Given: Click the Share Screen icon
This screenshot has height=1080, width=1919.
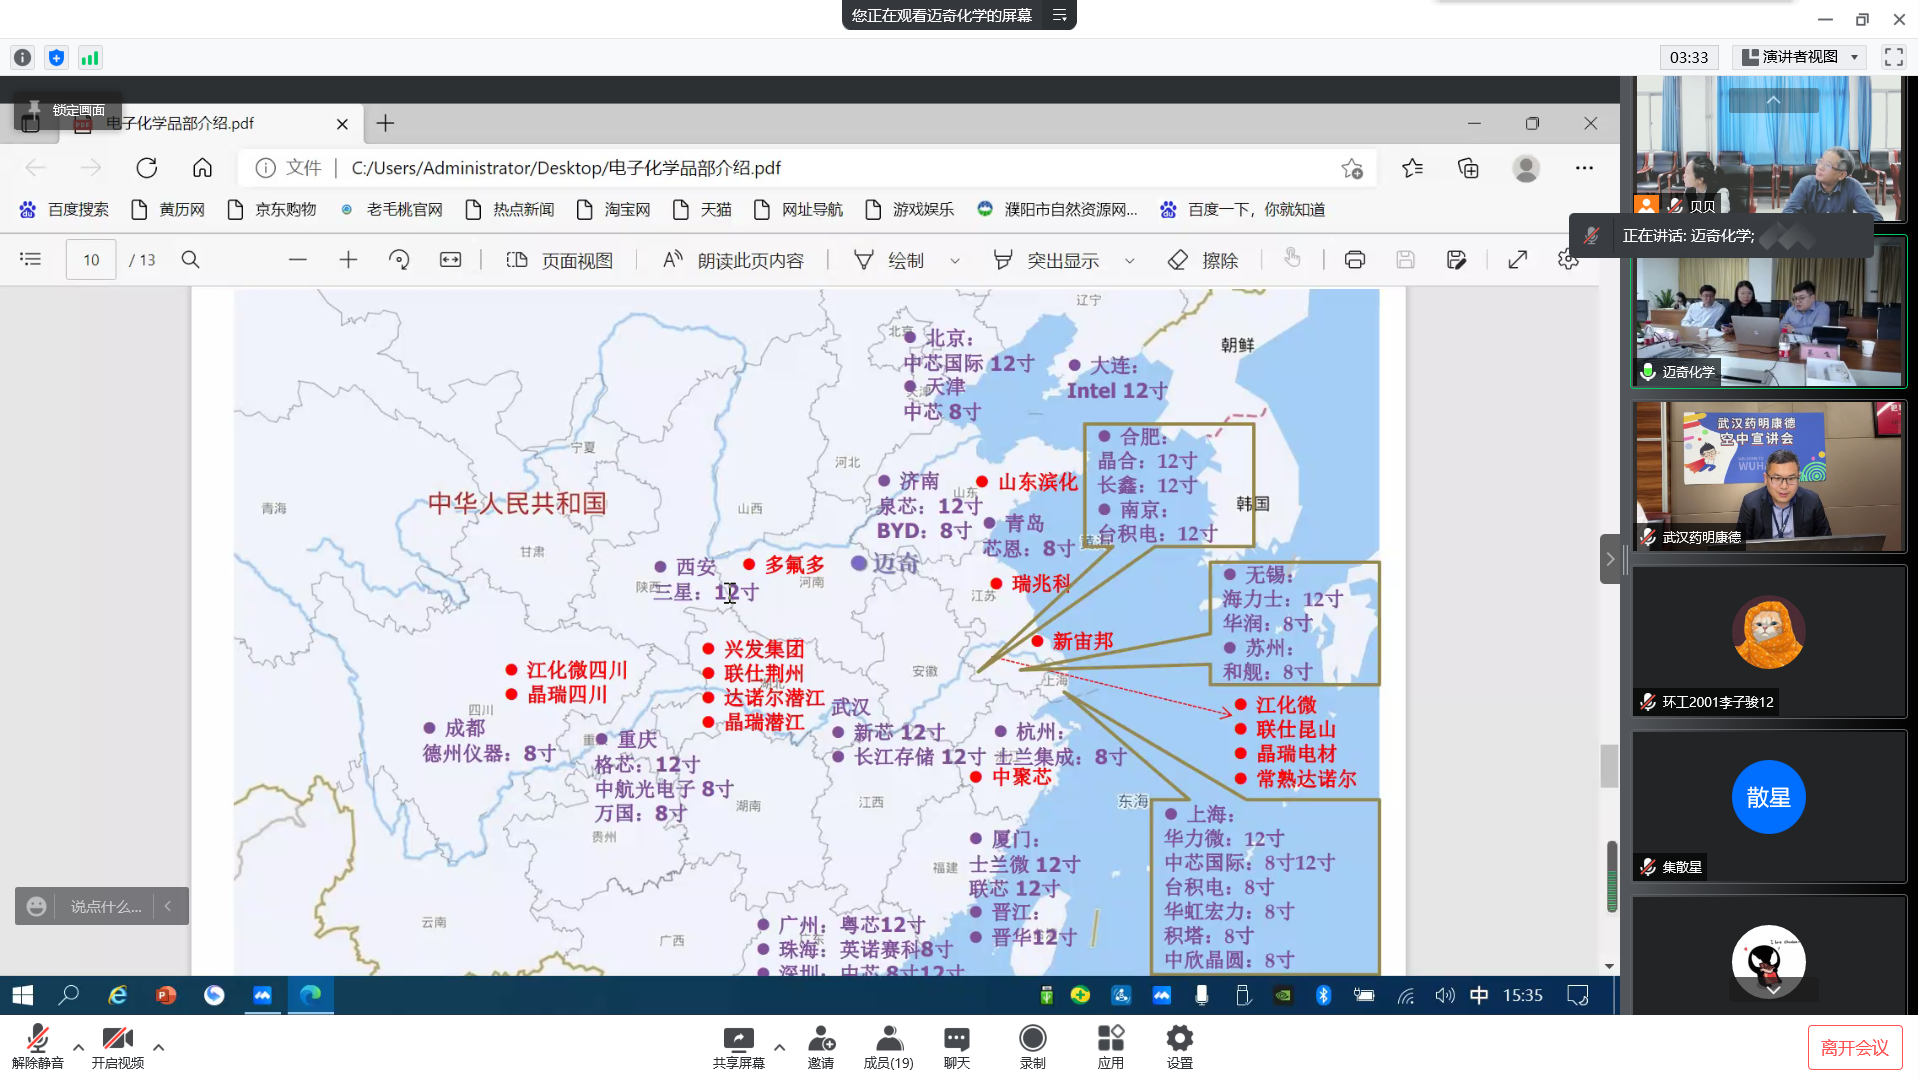Looking at the screenshot, I should (x=738, y=1046).
